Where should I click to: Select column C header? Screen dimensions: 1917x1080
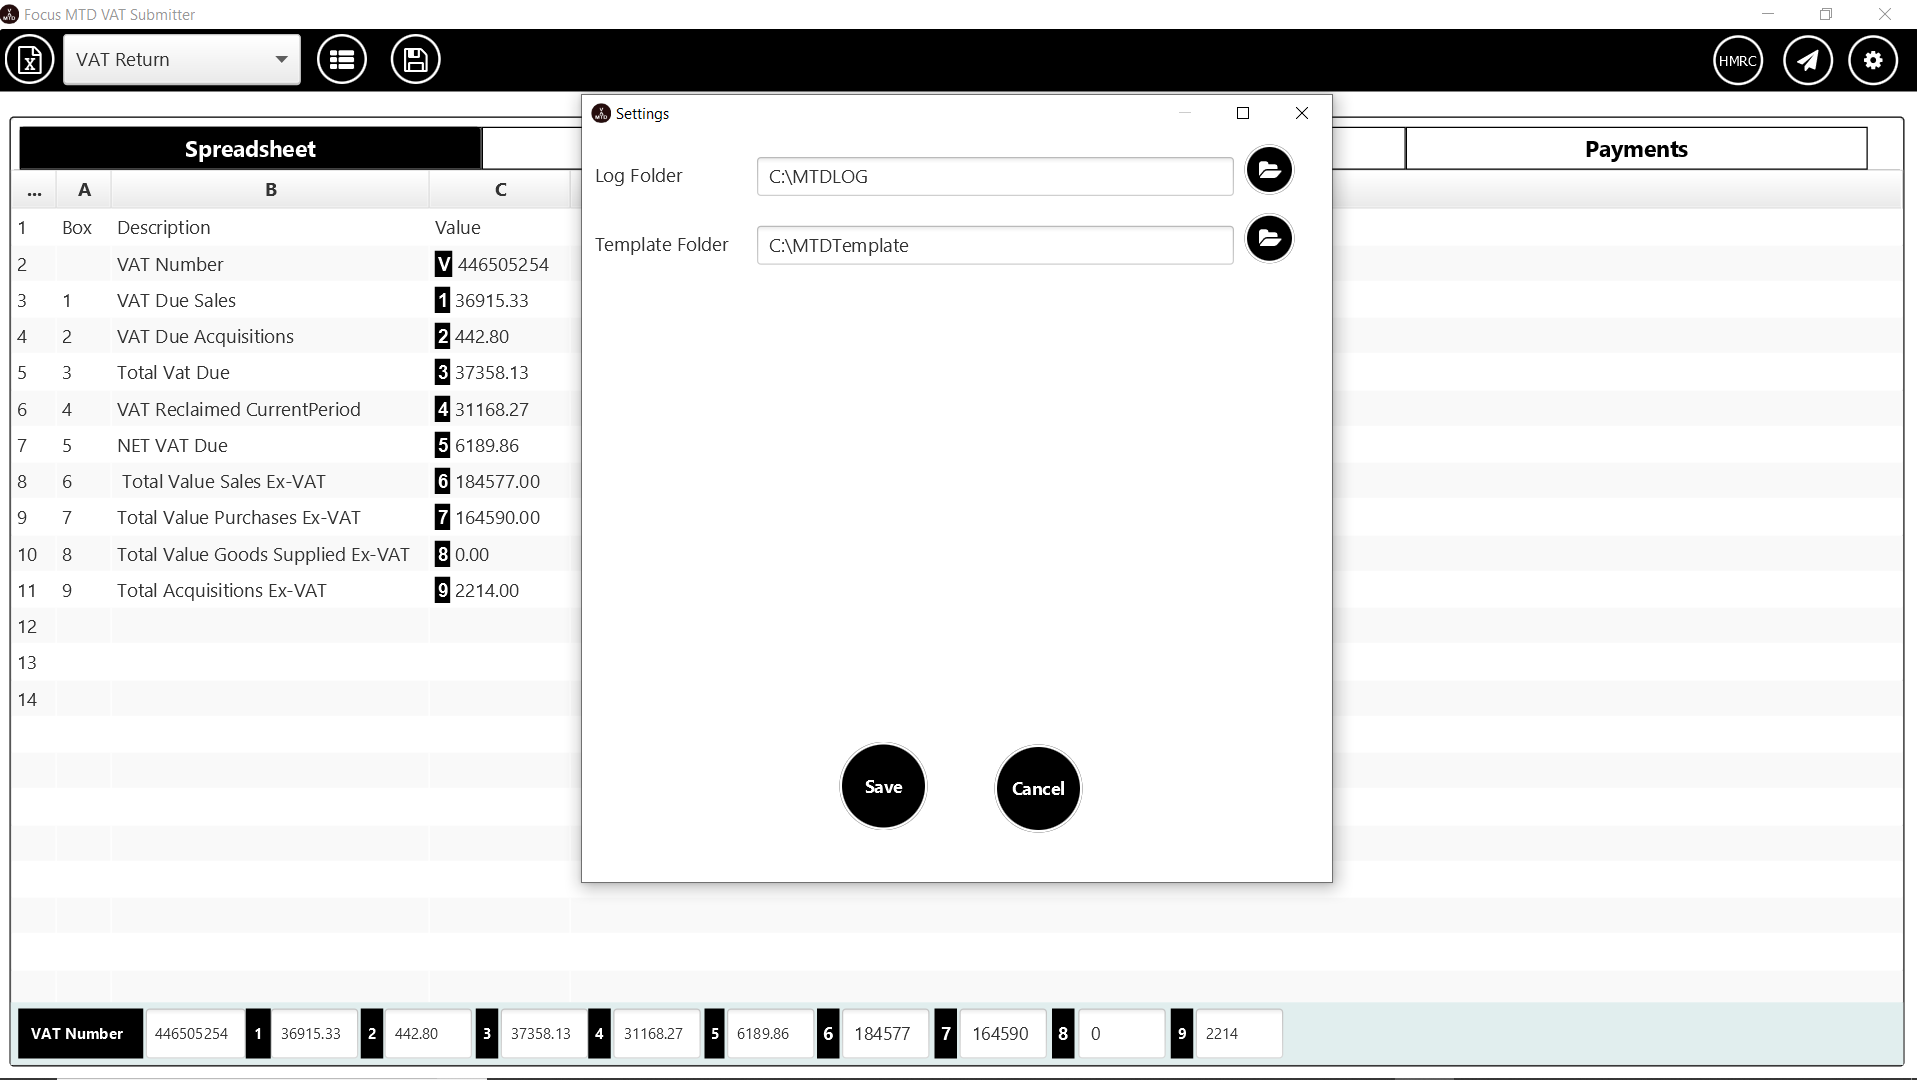[x=500, y=190]
